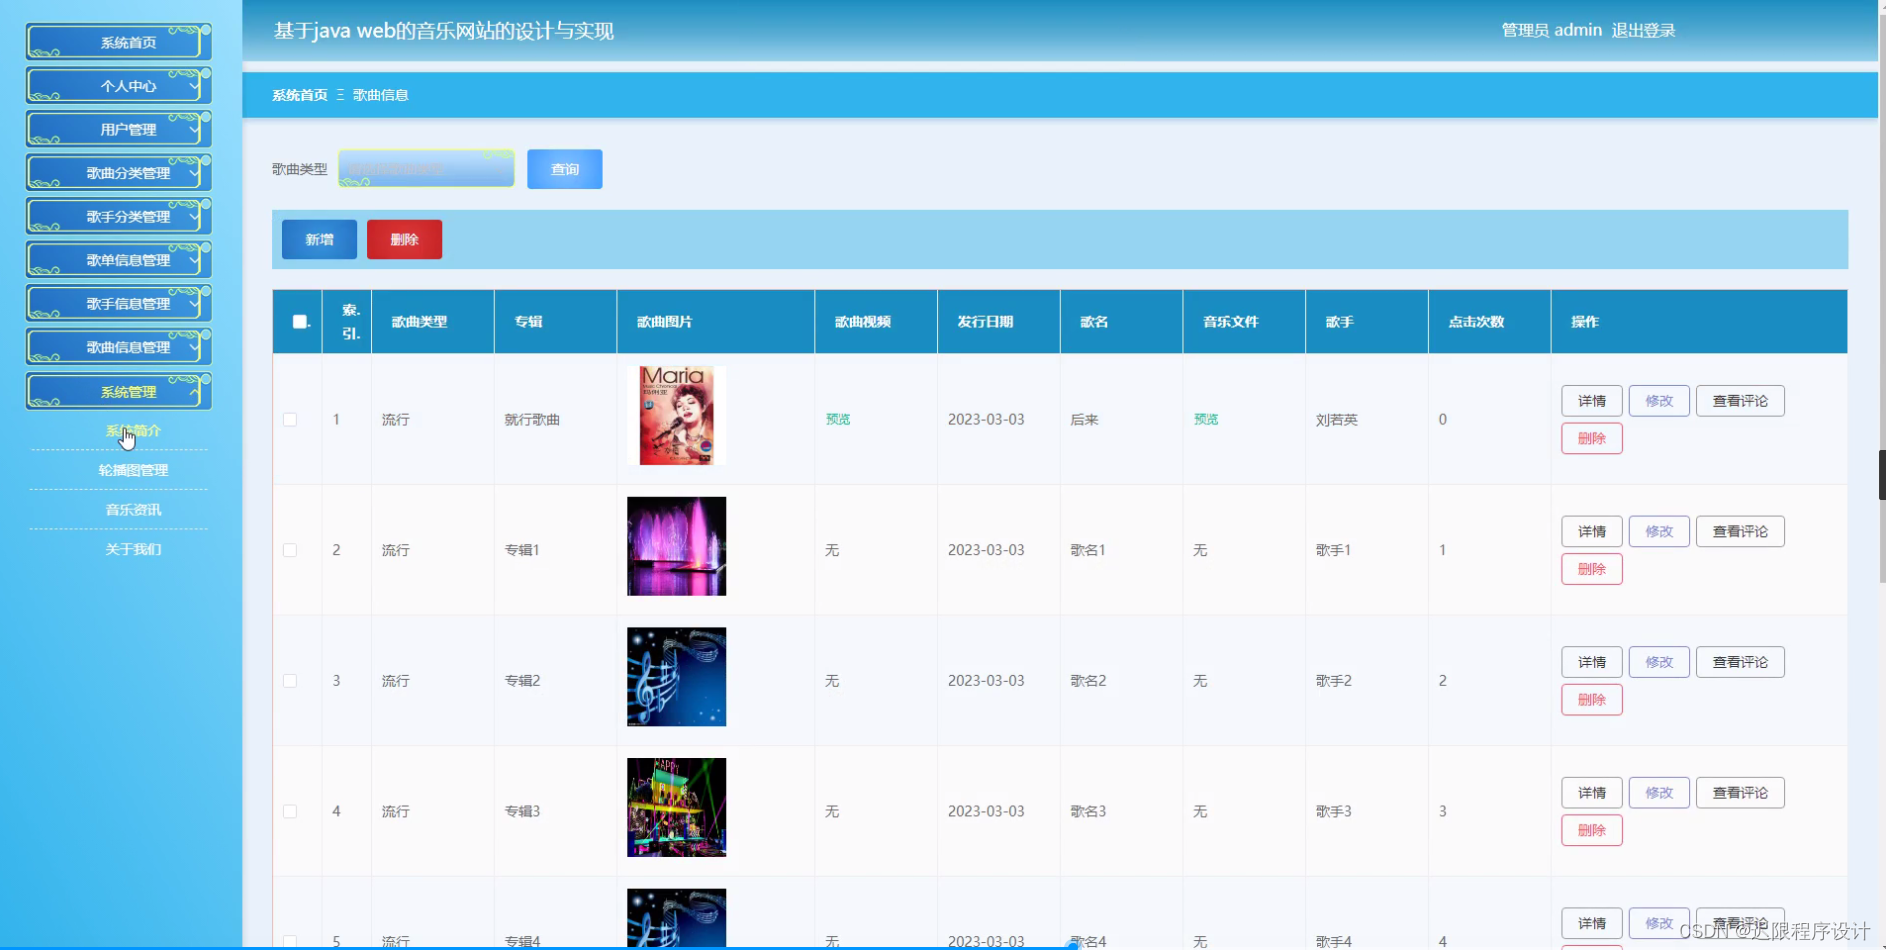Click 修改 for song 歌名3
The image size is (1886, 950).
tap(1659, 793)
